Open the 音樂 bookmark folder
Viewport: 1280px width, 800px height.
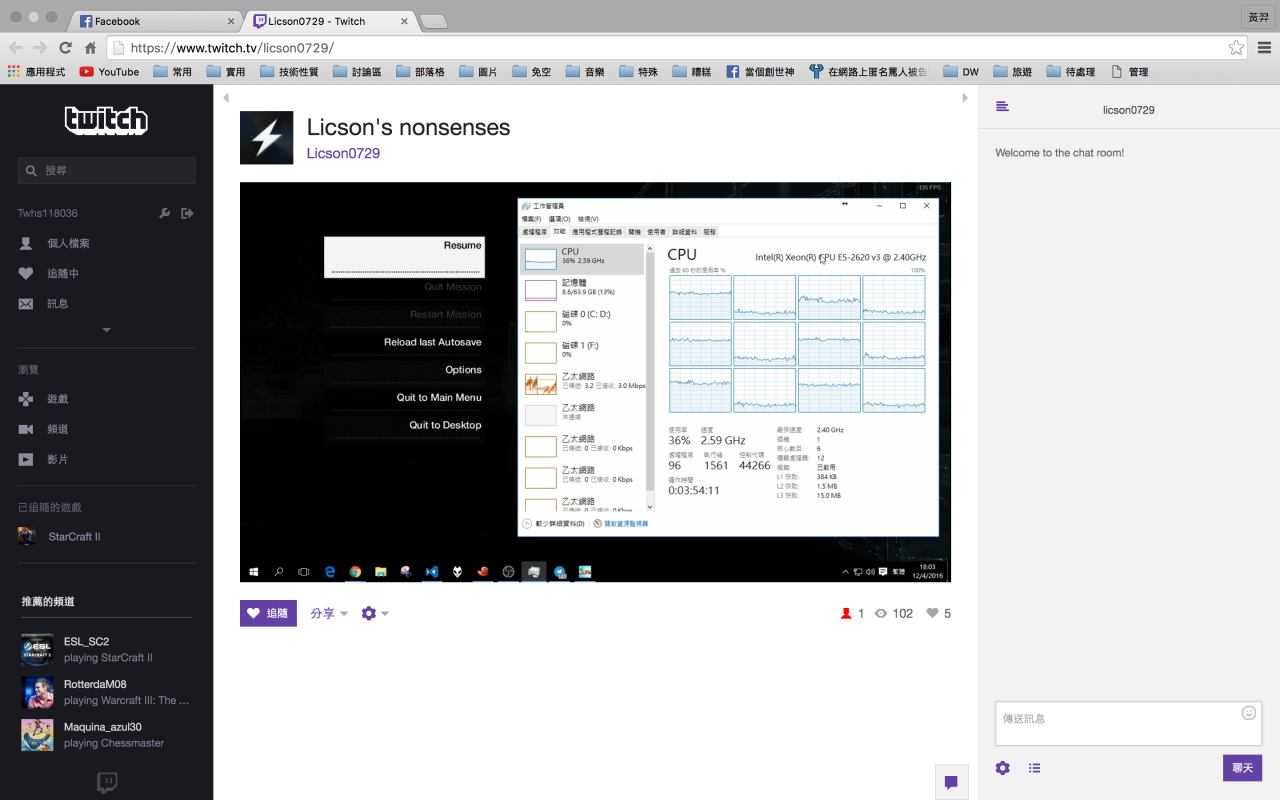point(585,72)
